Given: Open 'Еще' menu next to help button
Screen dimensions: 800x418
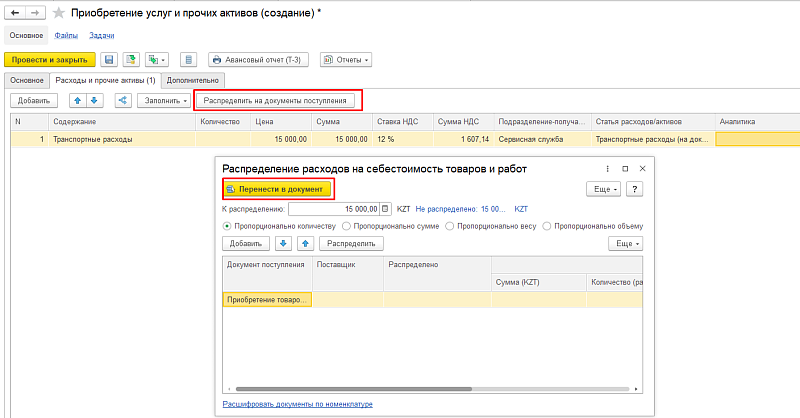Looking at the screenshot, I should (x=603, y=189).
